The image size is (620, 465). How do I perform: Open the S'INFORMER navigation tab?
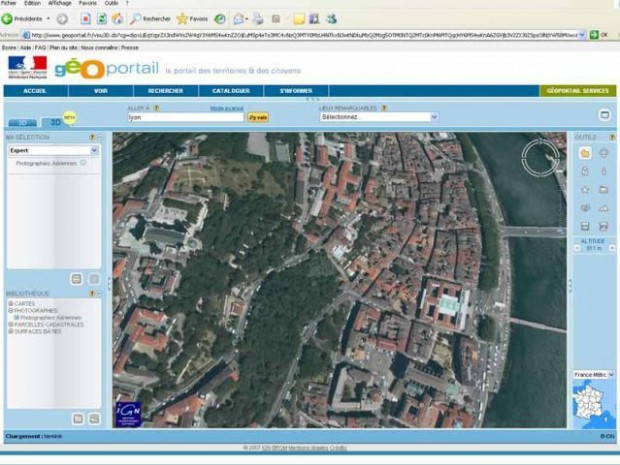point(296,91)
